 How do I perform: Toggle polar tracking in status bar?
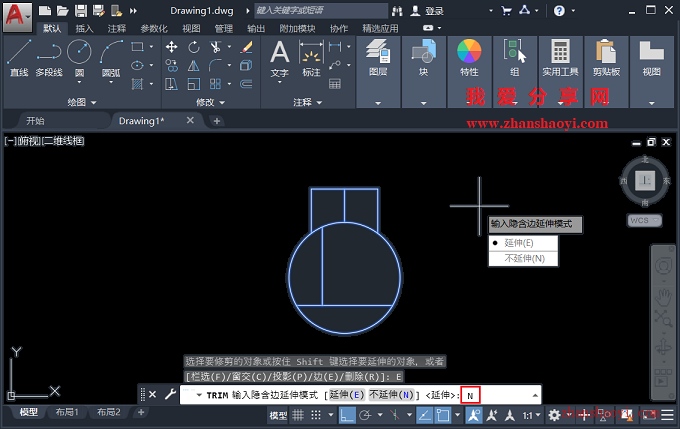pos(365,416)
